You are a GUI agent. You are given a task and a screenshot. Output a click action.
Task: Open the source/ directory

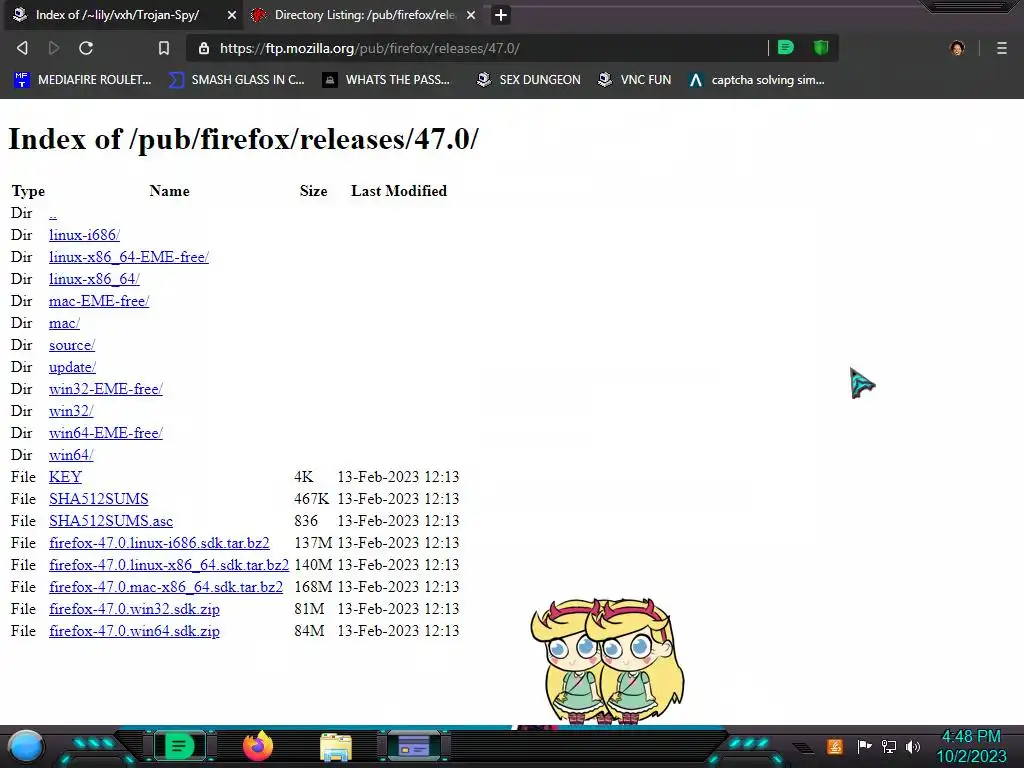(72, 345)
